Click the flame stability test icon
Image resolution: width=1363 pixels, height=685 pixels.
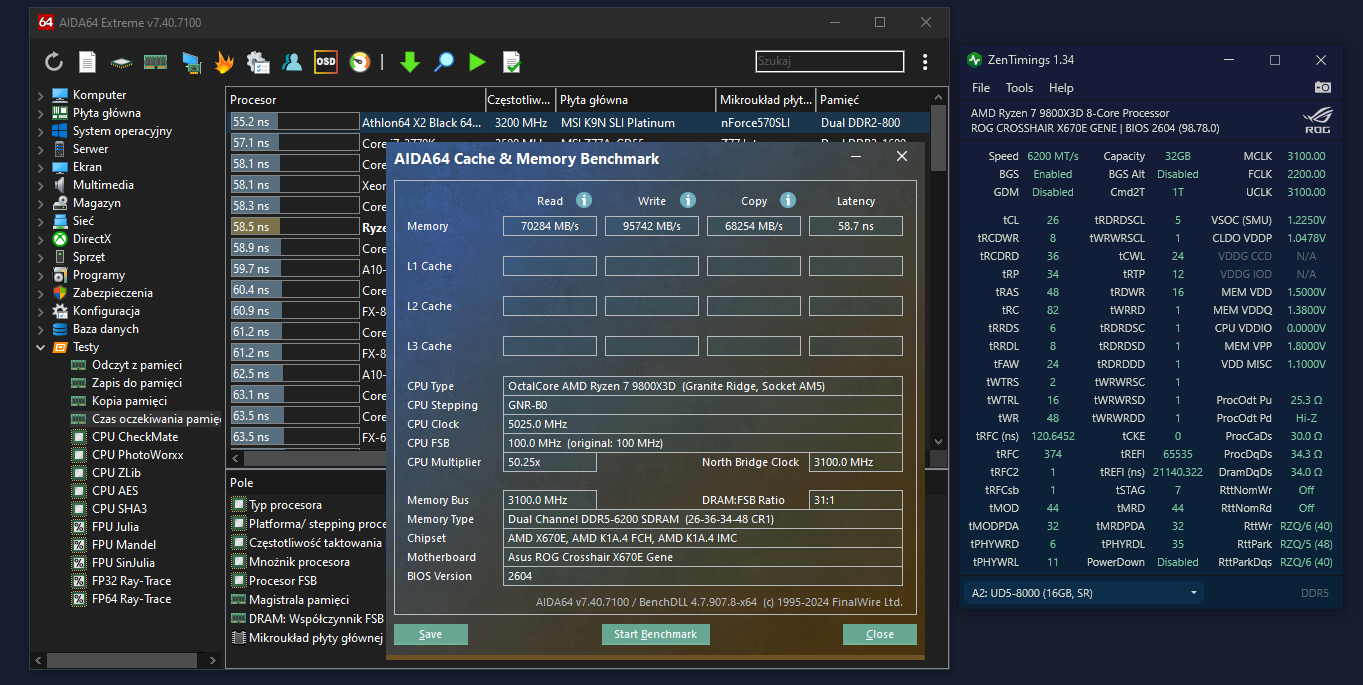pos(224,62)
